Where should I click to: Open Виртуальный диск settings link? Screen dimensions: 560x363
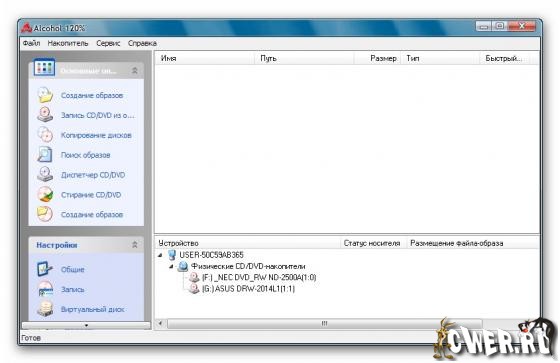(92, 309)
